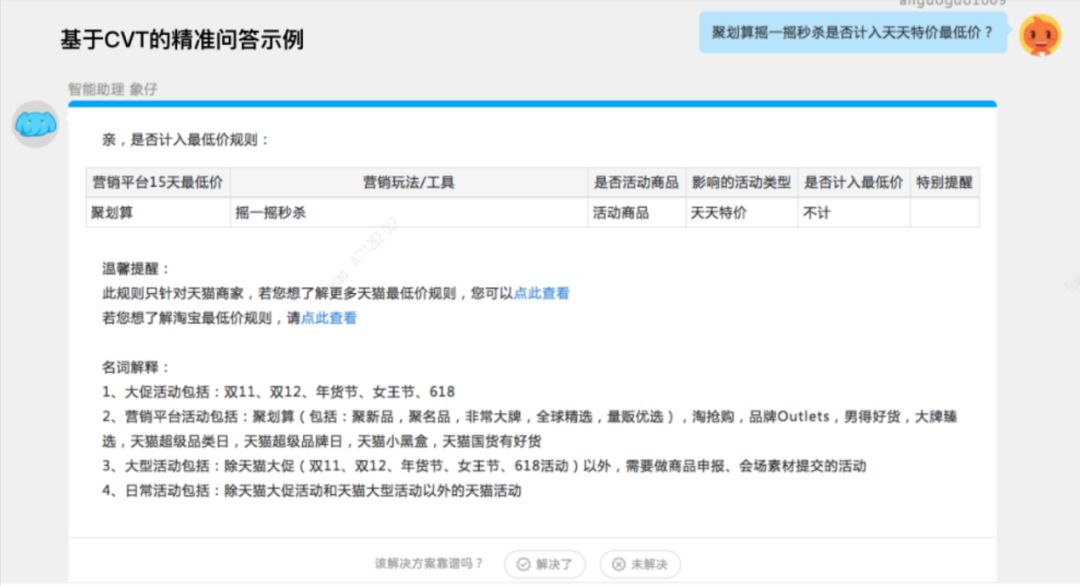Click the 解决了 feedback button
1080x586 pixels.
(545, 564)
